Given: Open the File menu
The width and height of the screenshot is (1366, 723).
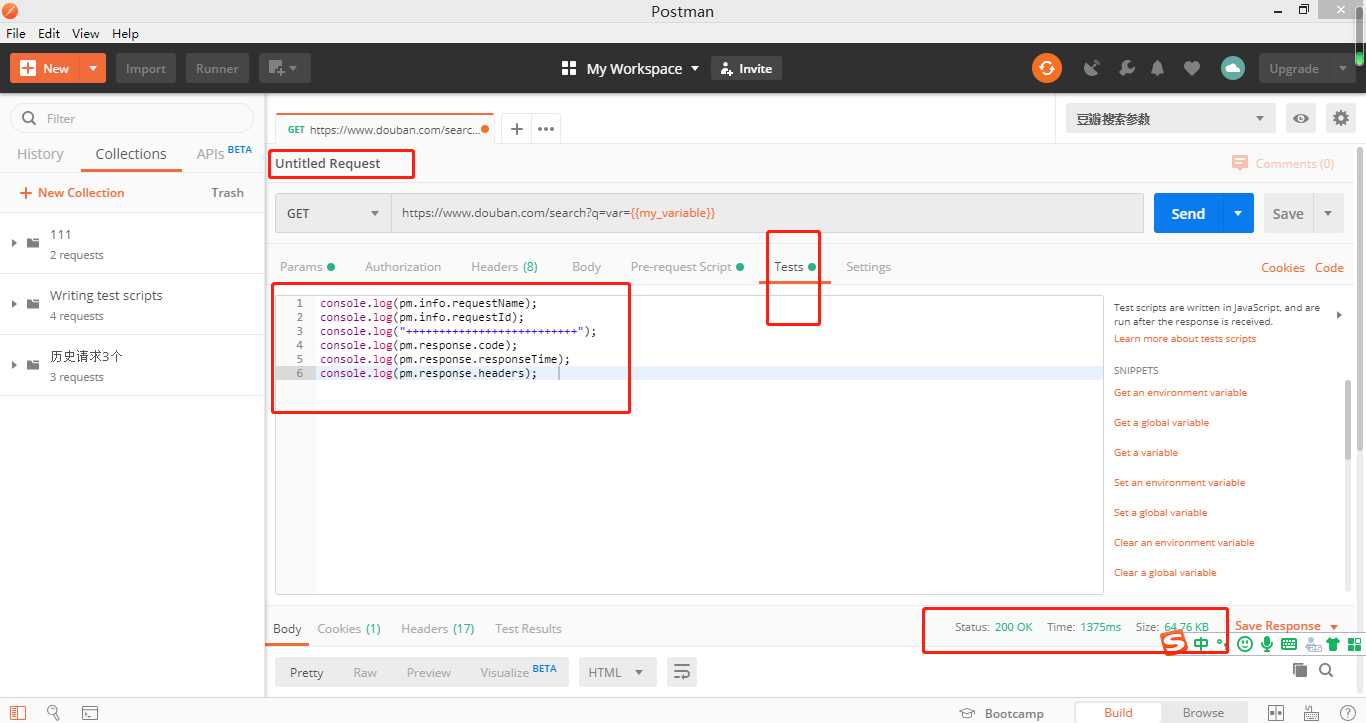Looking at the screenshot, I should 16,33.
